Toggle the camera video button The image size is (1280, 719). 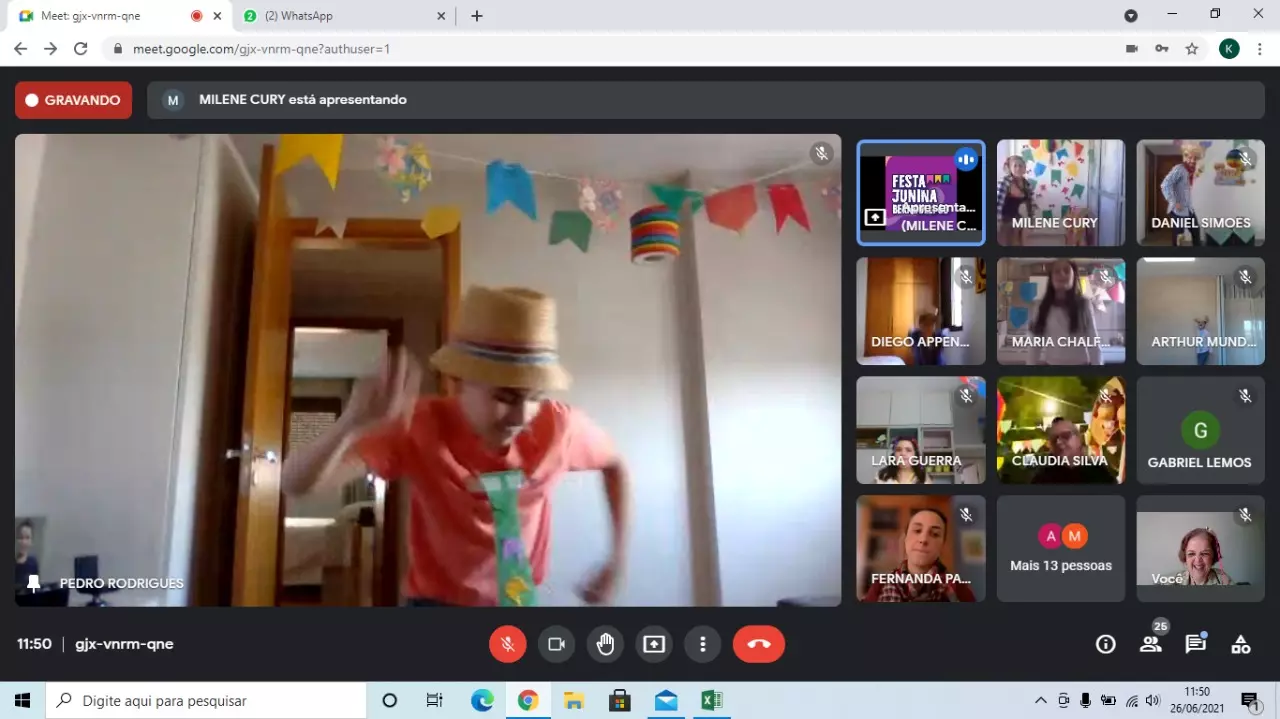[x=556, y=644]
